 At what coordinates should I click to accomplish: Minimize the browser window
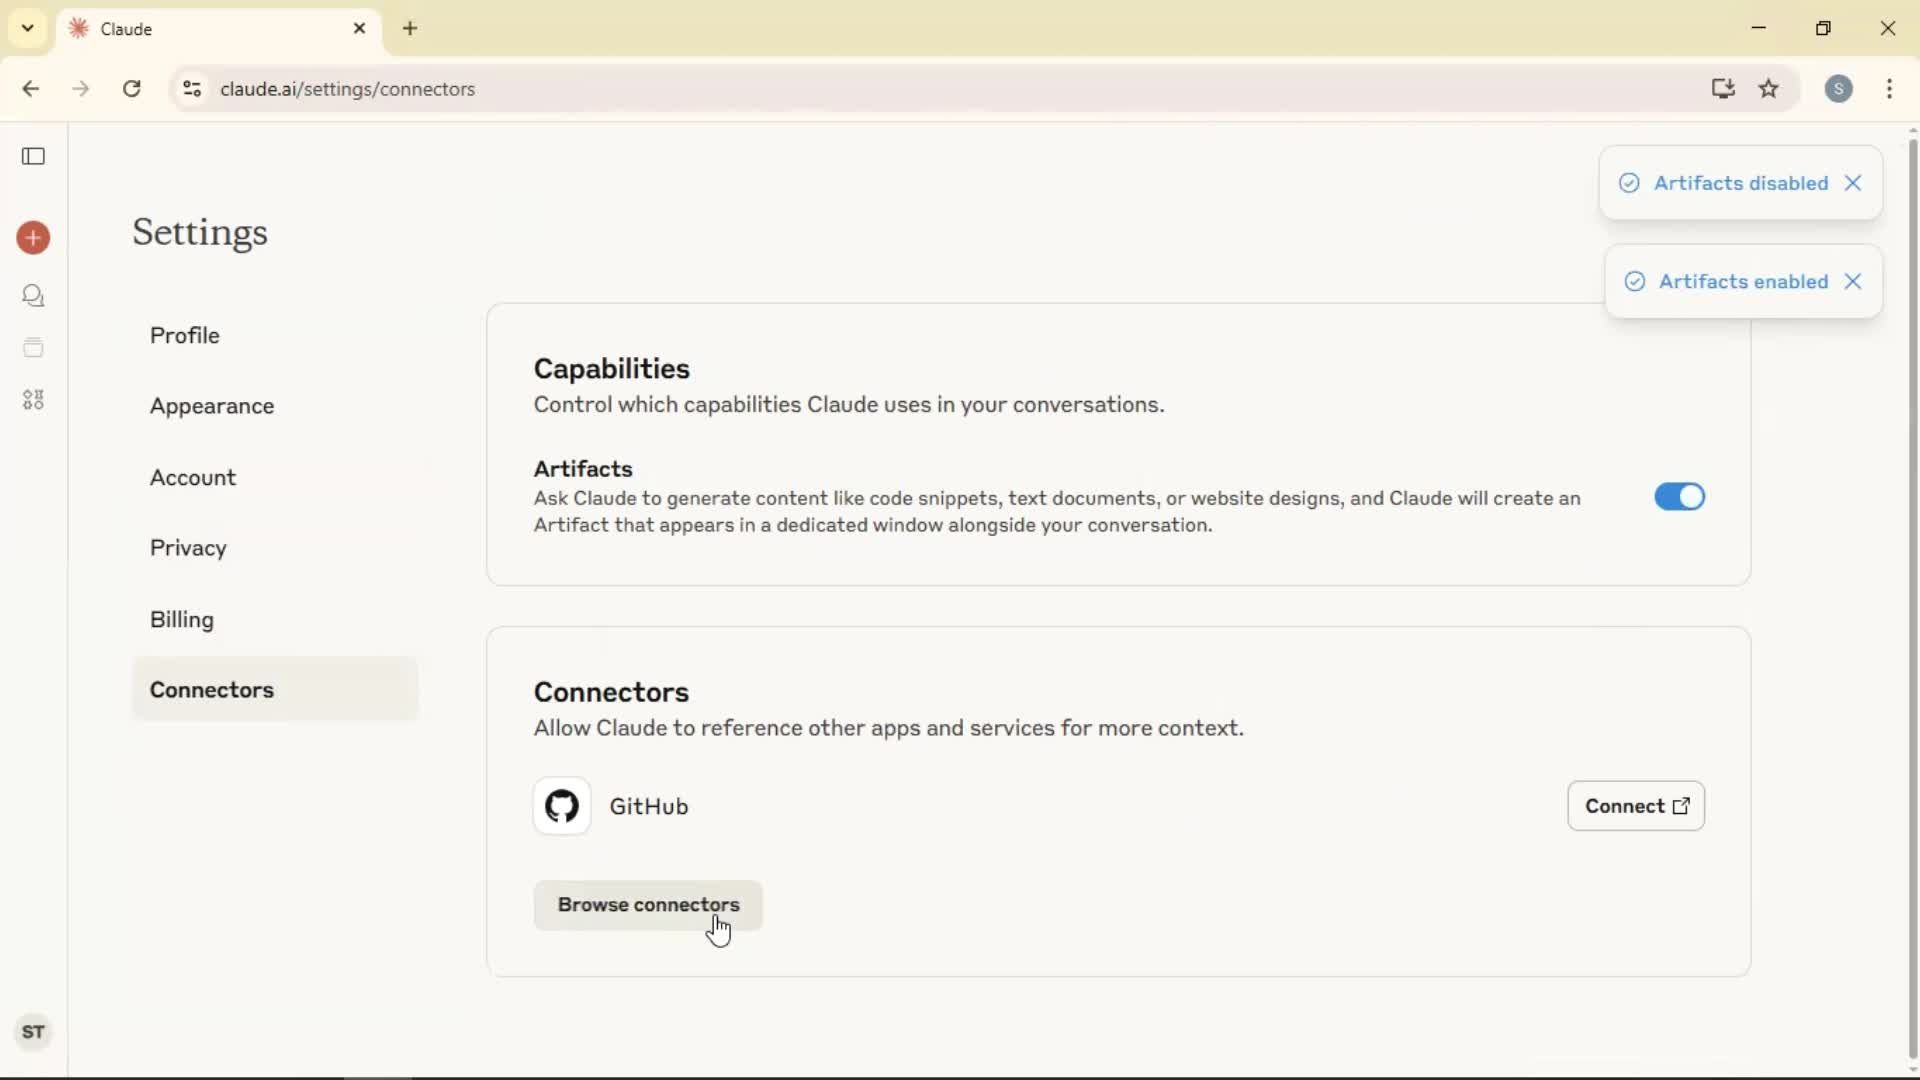[x=1760, y=28]
